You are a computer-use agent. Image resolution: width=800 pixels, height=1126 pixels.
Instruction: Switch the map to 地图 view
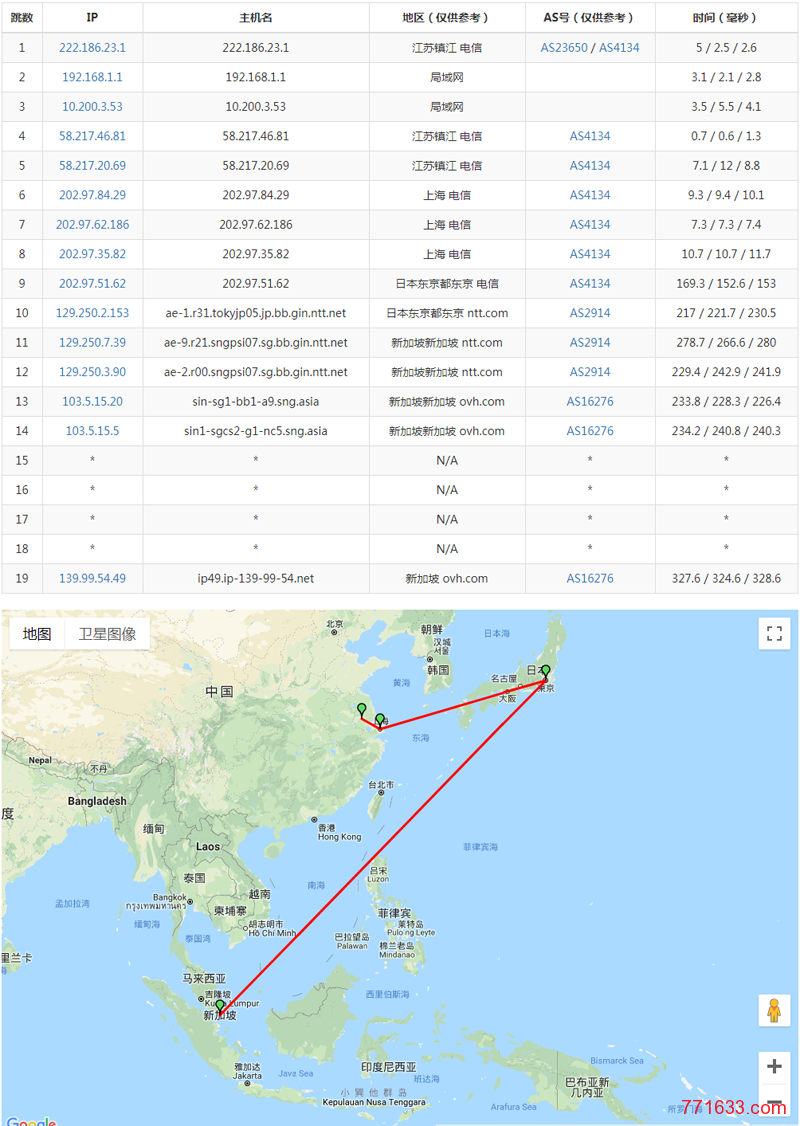37,634
